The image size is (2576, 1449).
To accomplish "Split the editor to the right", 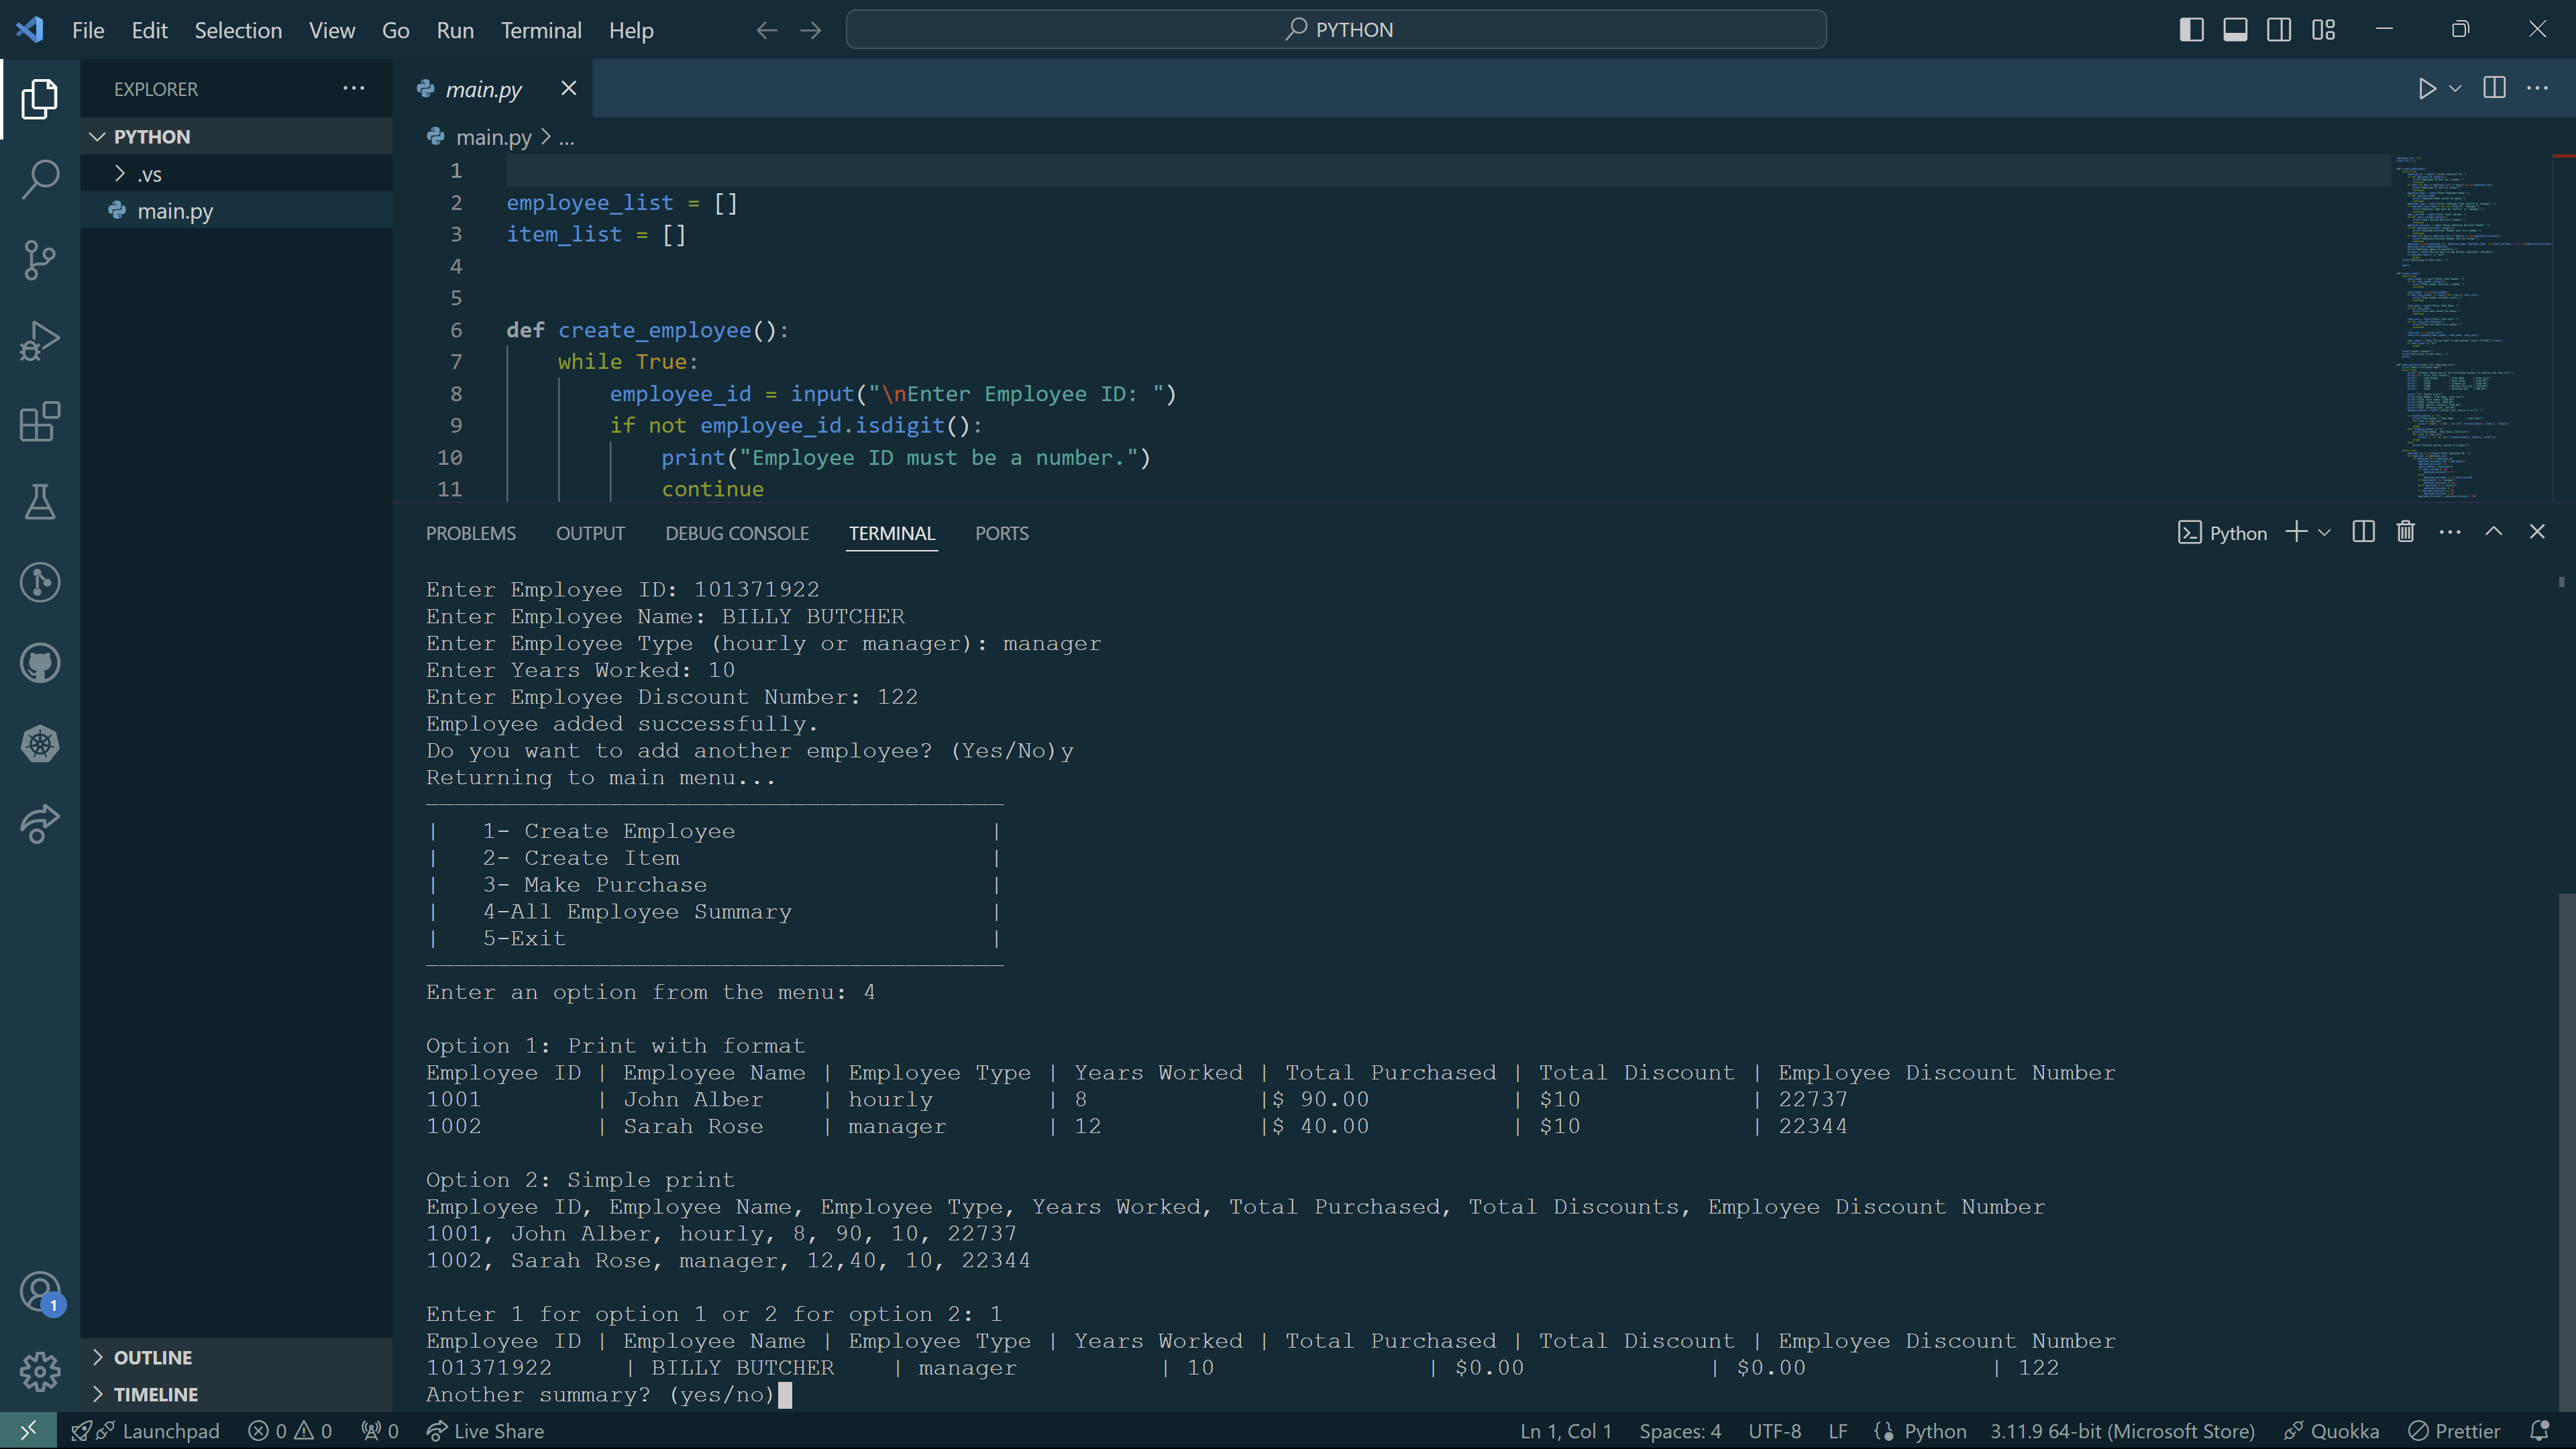I will pos(2495,89).
